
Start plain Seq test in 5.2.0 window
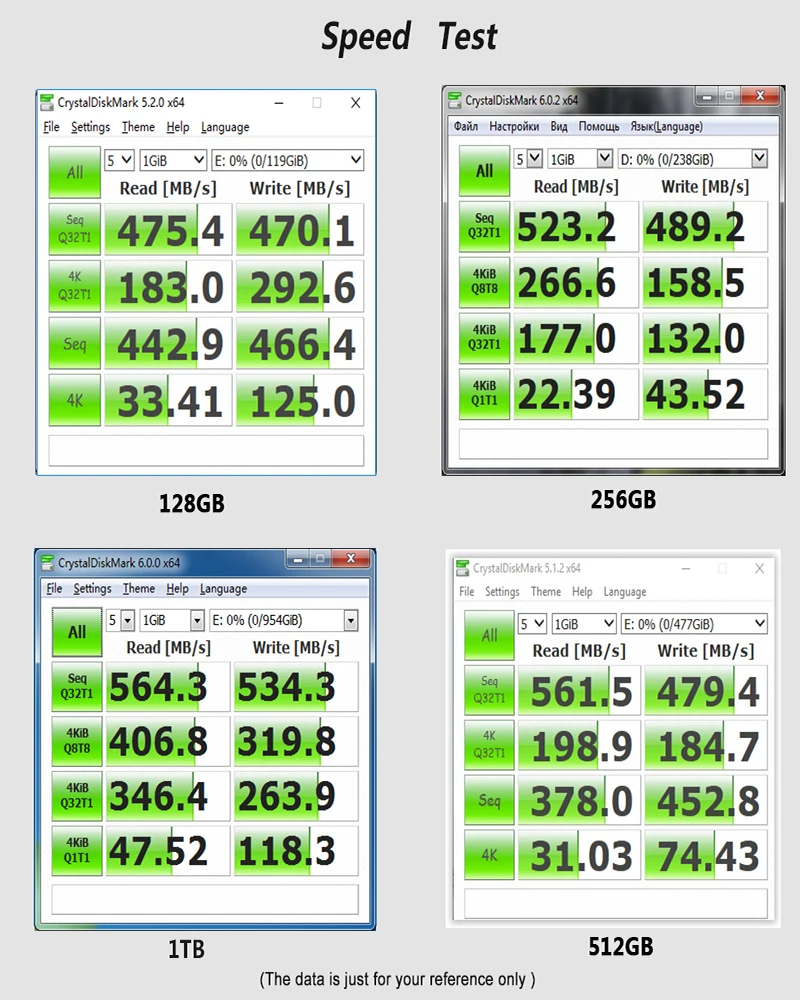75,344
